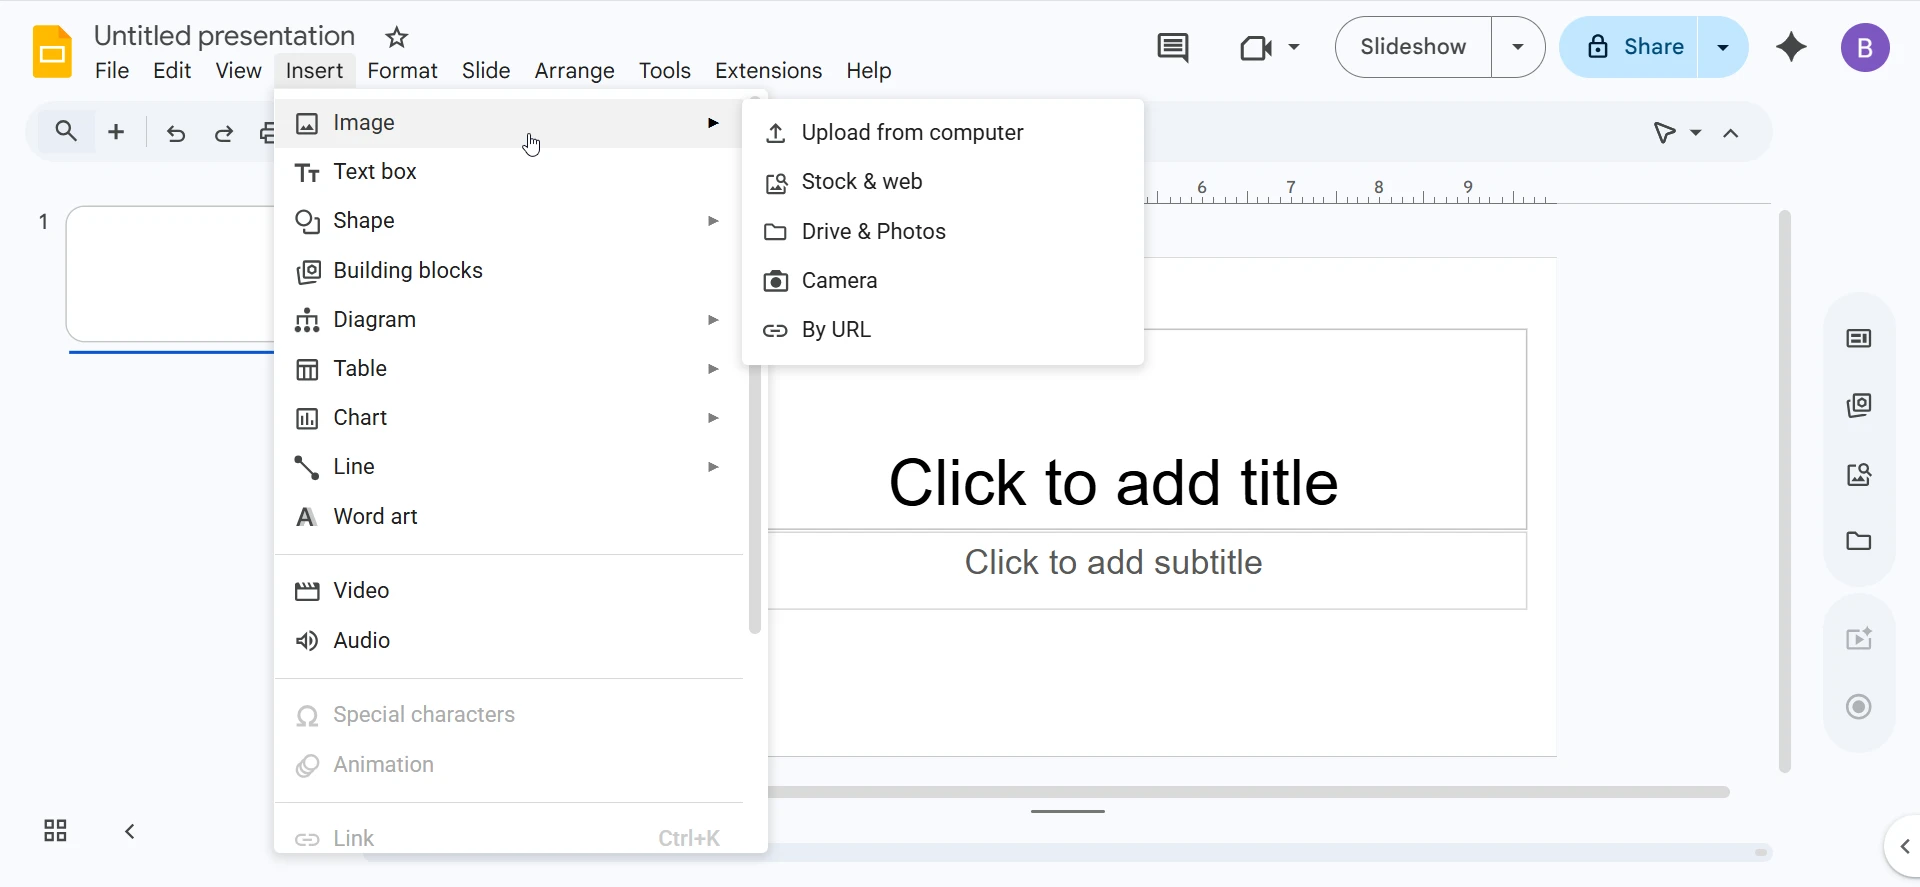
Task: Expand the video call dropdown arrow
Action: (x=1294, y=47)
